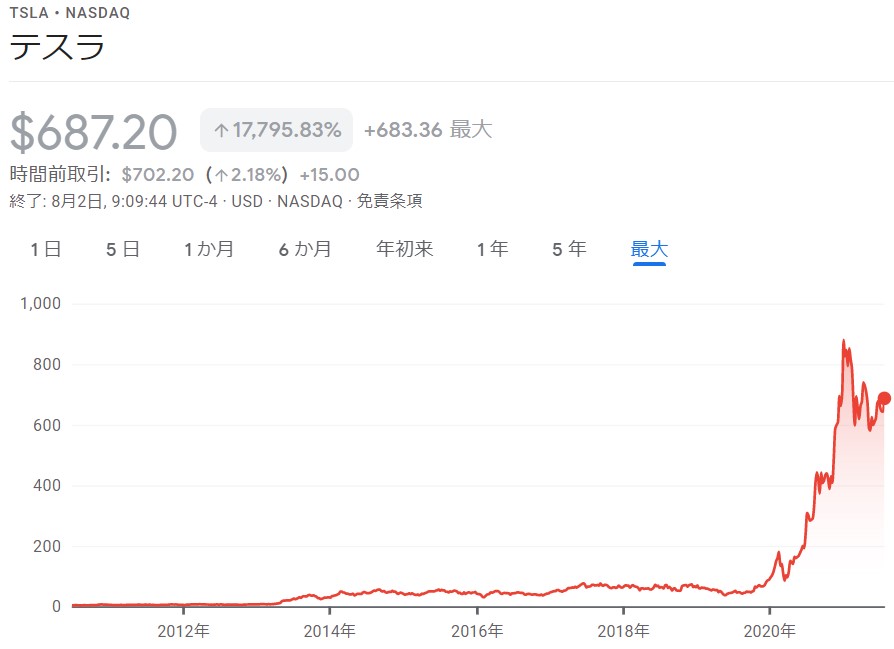The width and height of the screenshot is (894, 649).
Task: Click the テスラ company title
Action: pyautogui.click(x=57, y=47)
